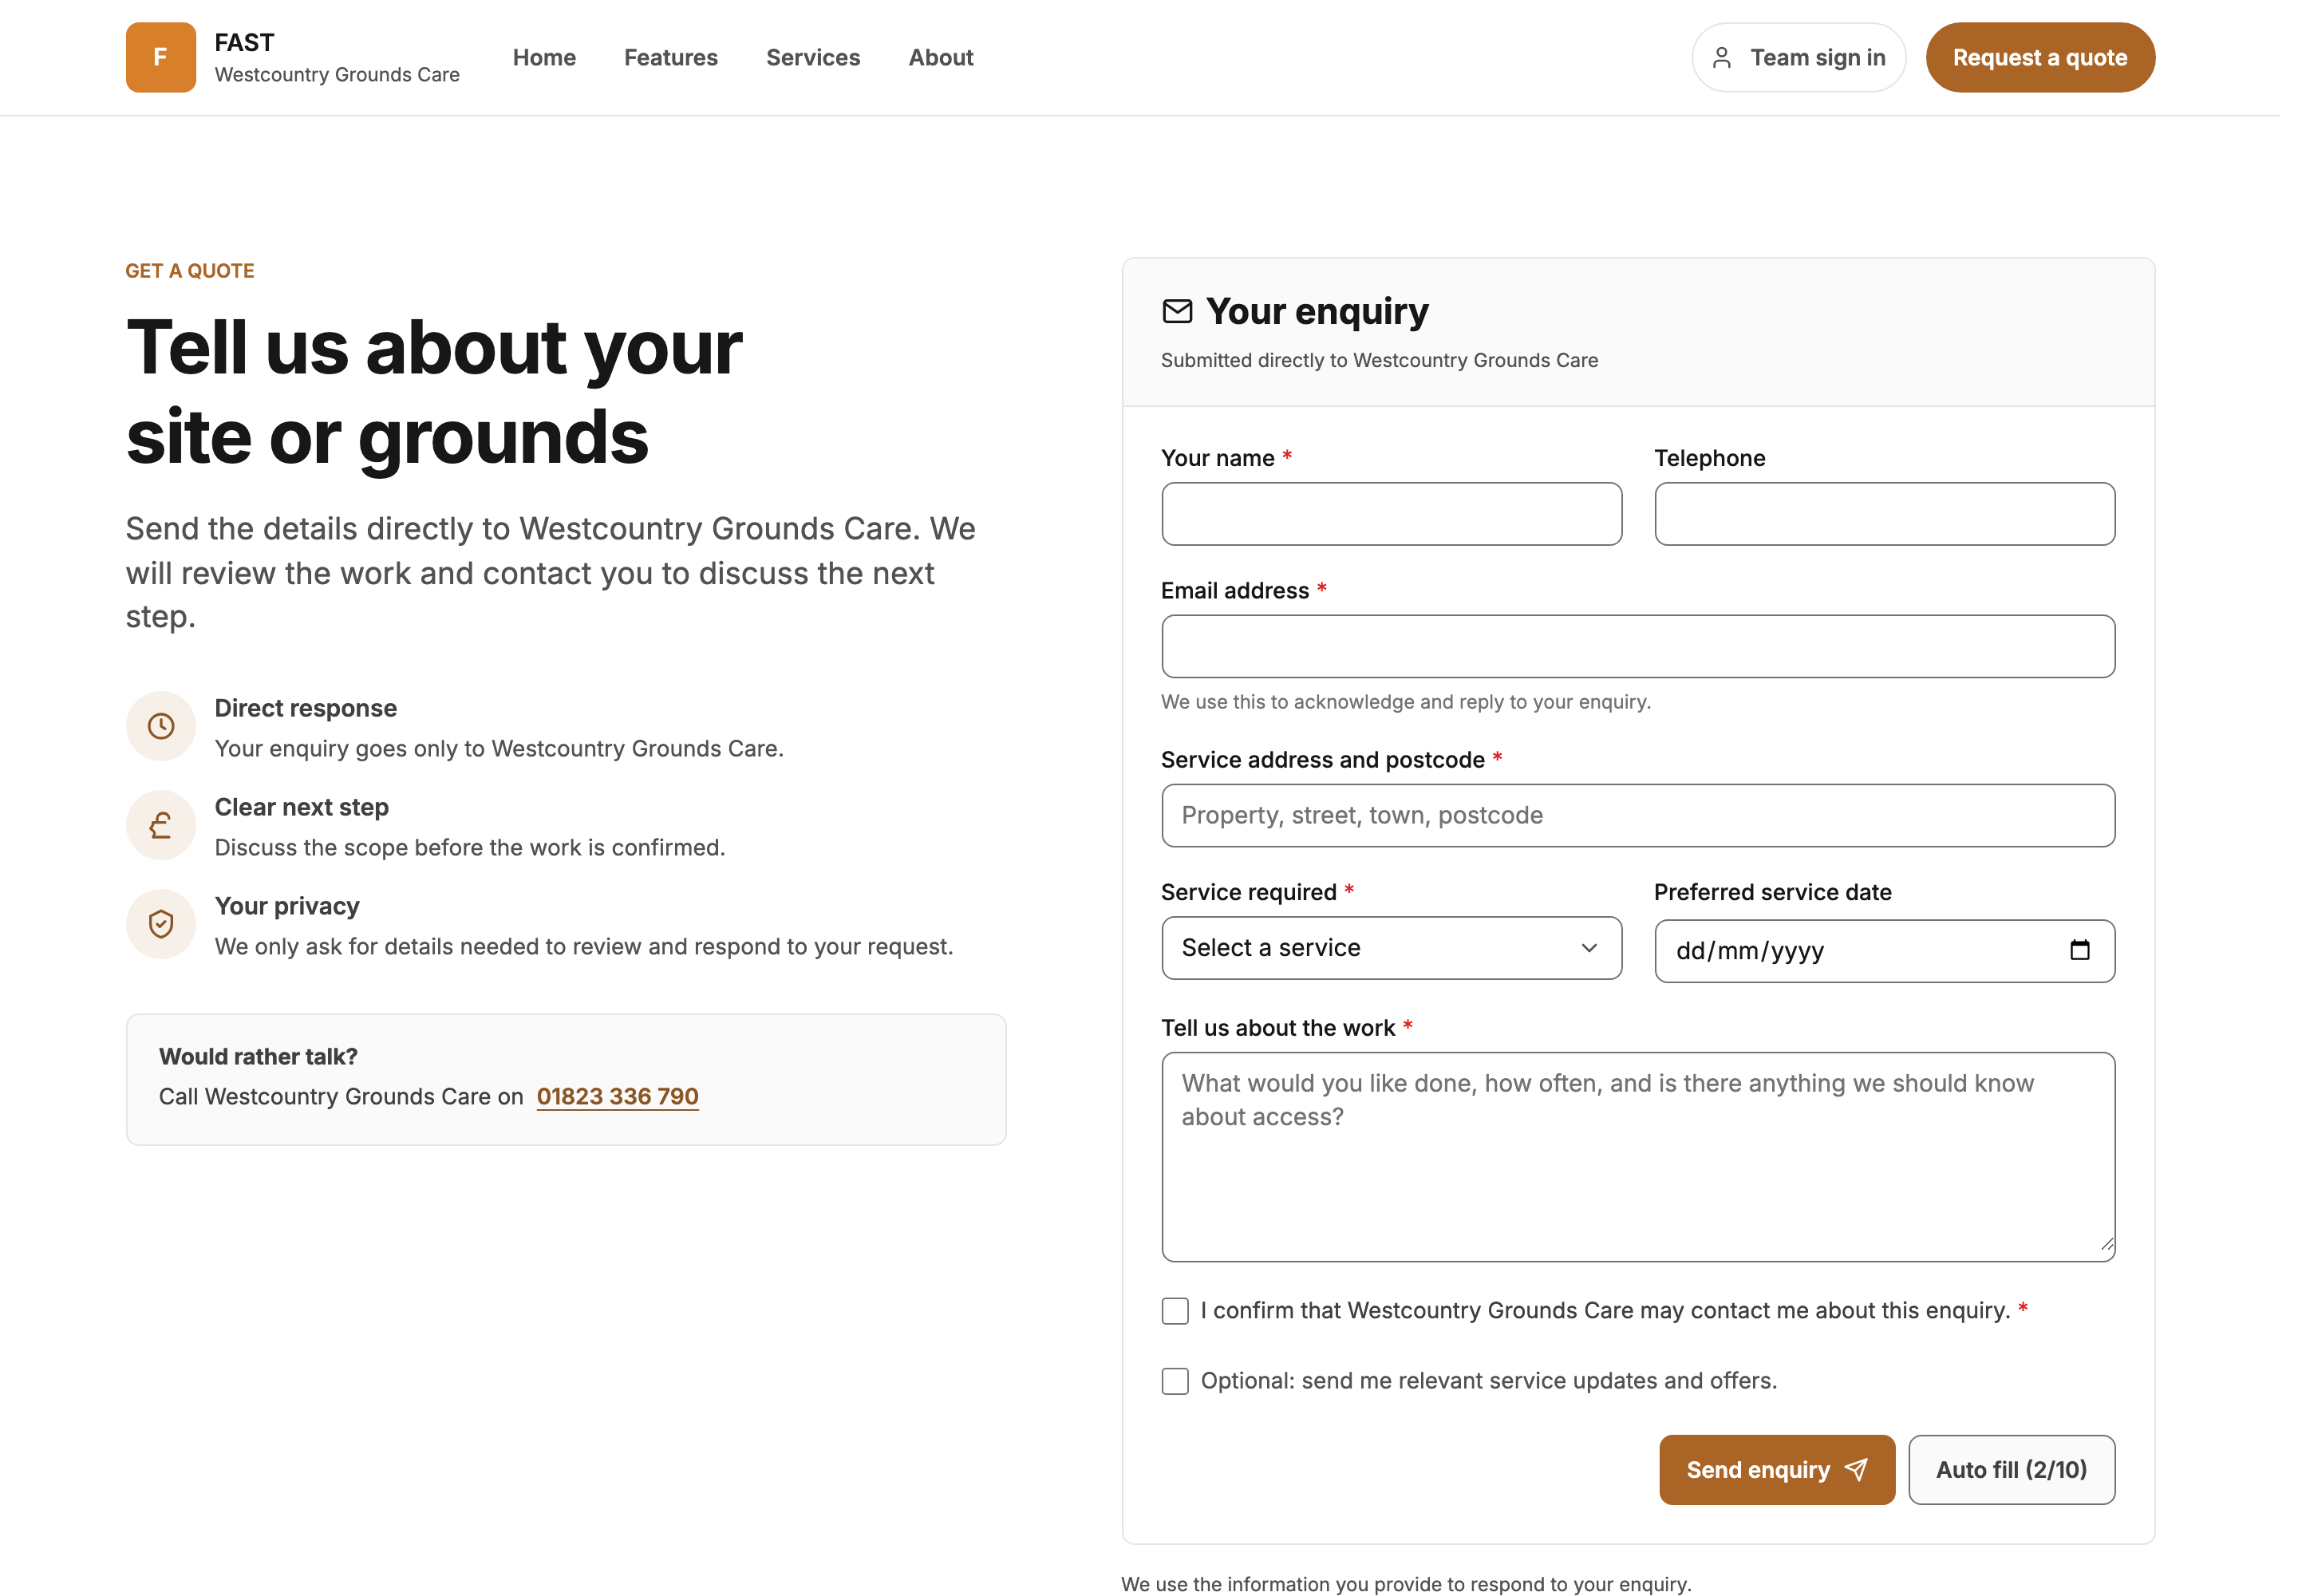Click the Team sign in button
2298x1596 pixels.
[1798, 58]
